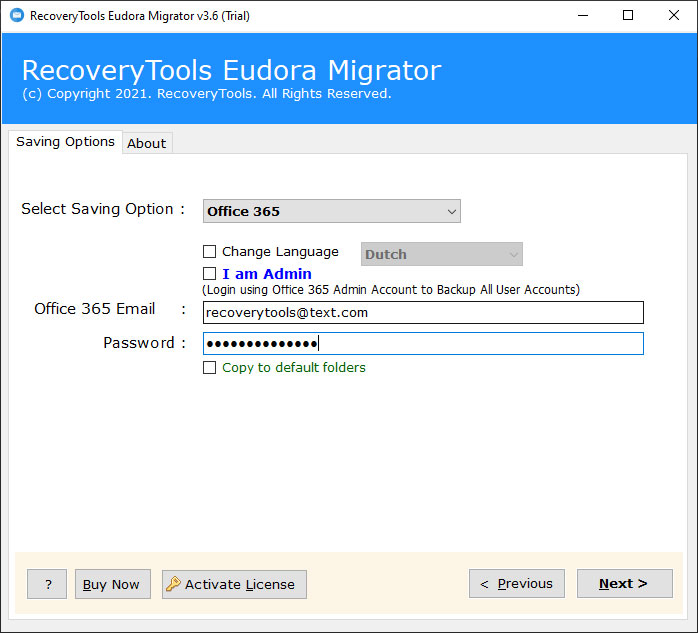Minimize the Eudora Migrator window
Viewport: 698px width, 633px height.
tap(583, 16)
